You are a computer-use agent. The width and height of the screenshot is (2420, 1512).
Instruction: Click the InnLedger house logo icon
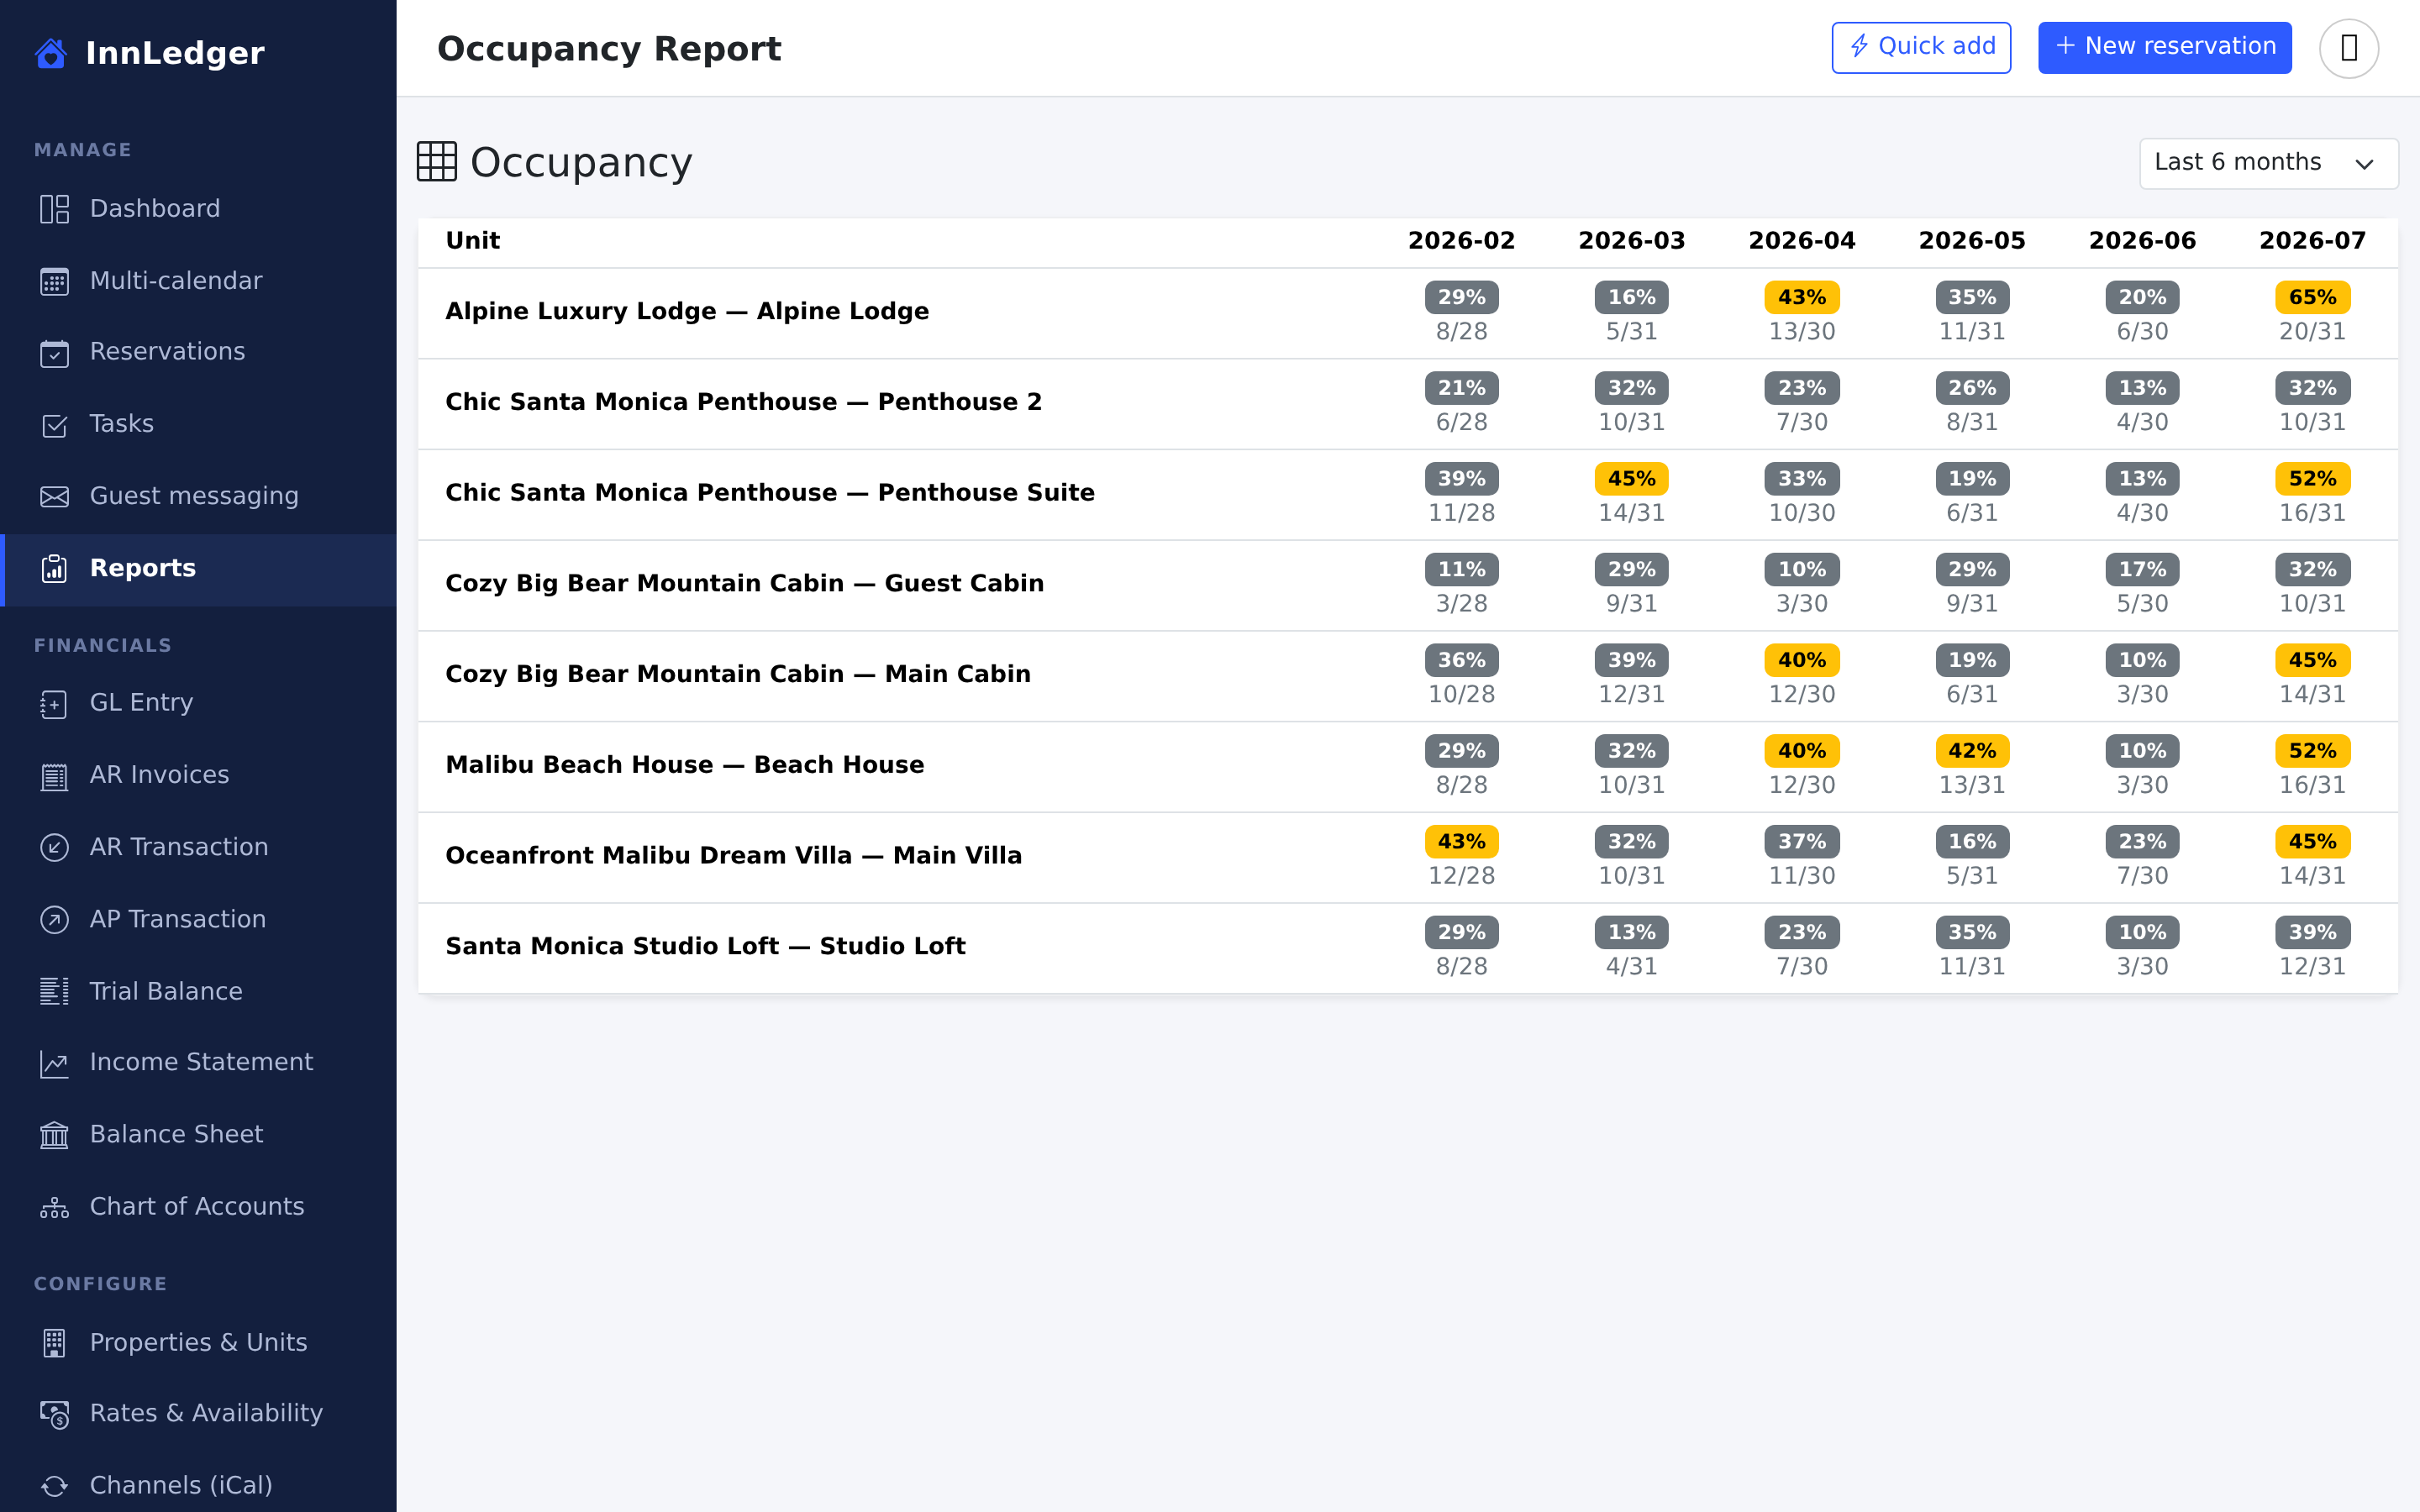pos(51,53)
